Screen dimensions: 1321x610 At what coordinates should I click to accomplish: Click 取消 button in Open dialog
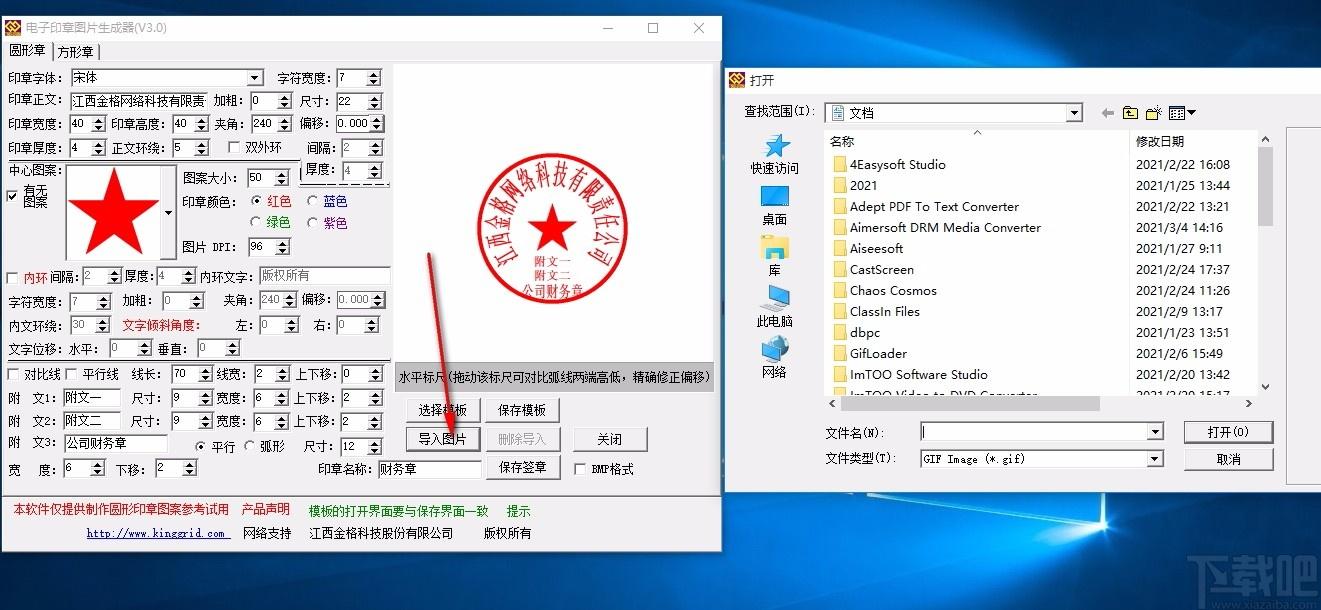click(1228, 459)
